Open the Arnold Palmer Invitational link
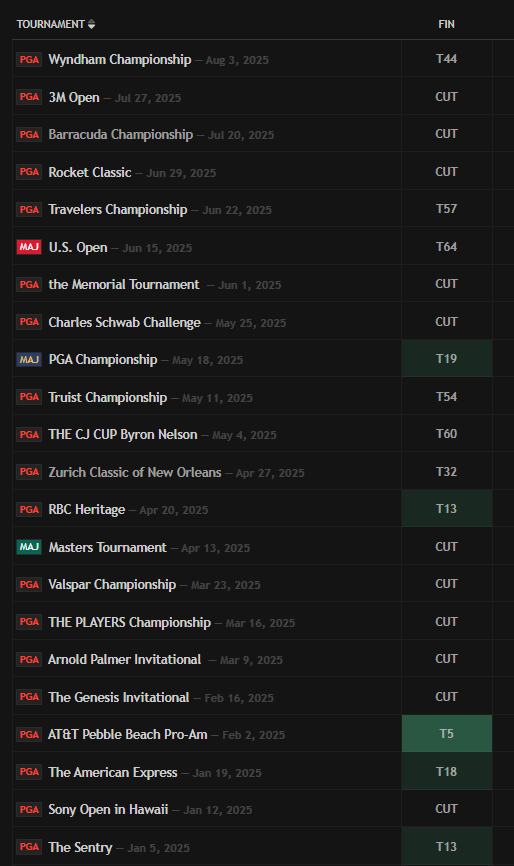Image resolution: width=514 pixels, height=866 pixels. click(x=124, y=659)
